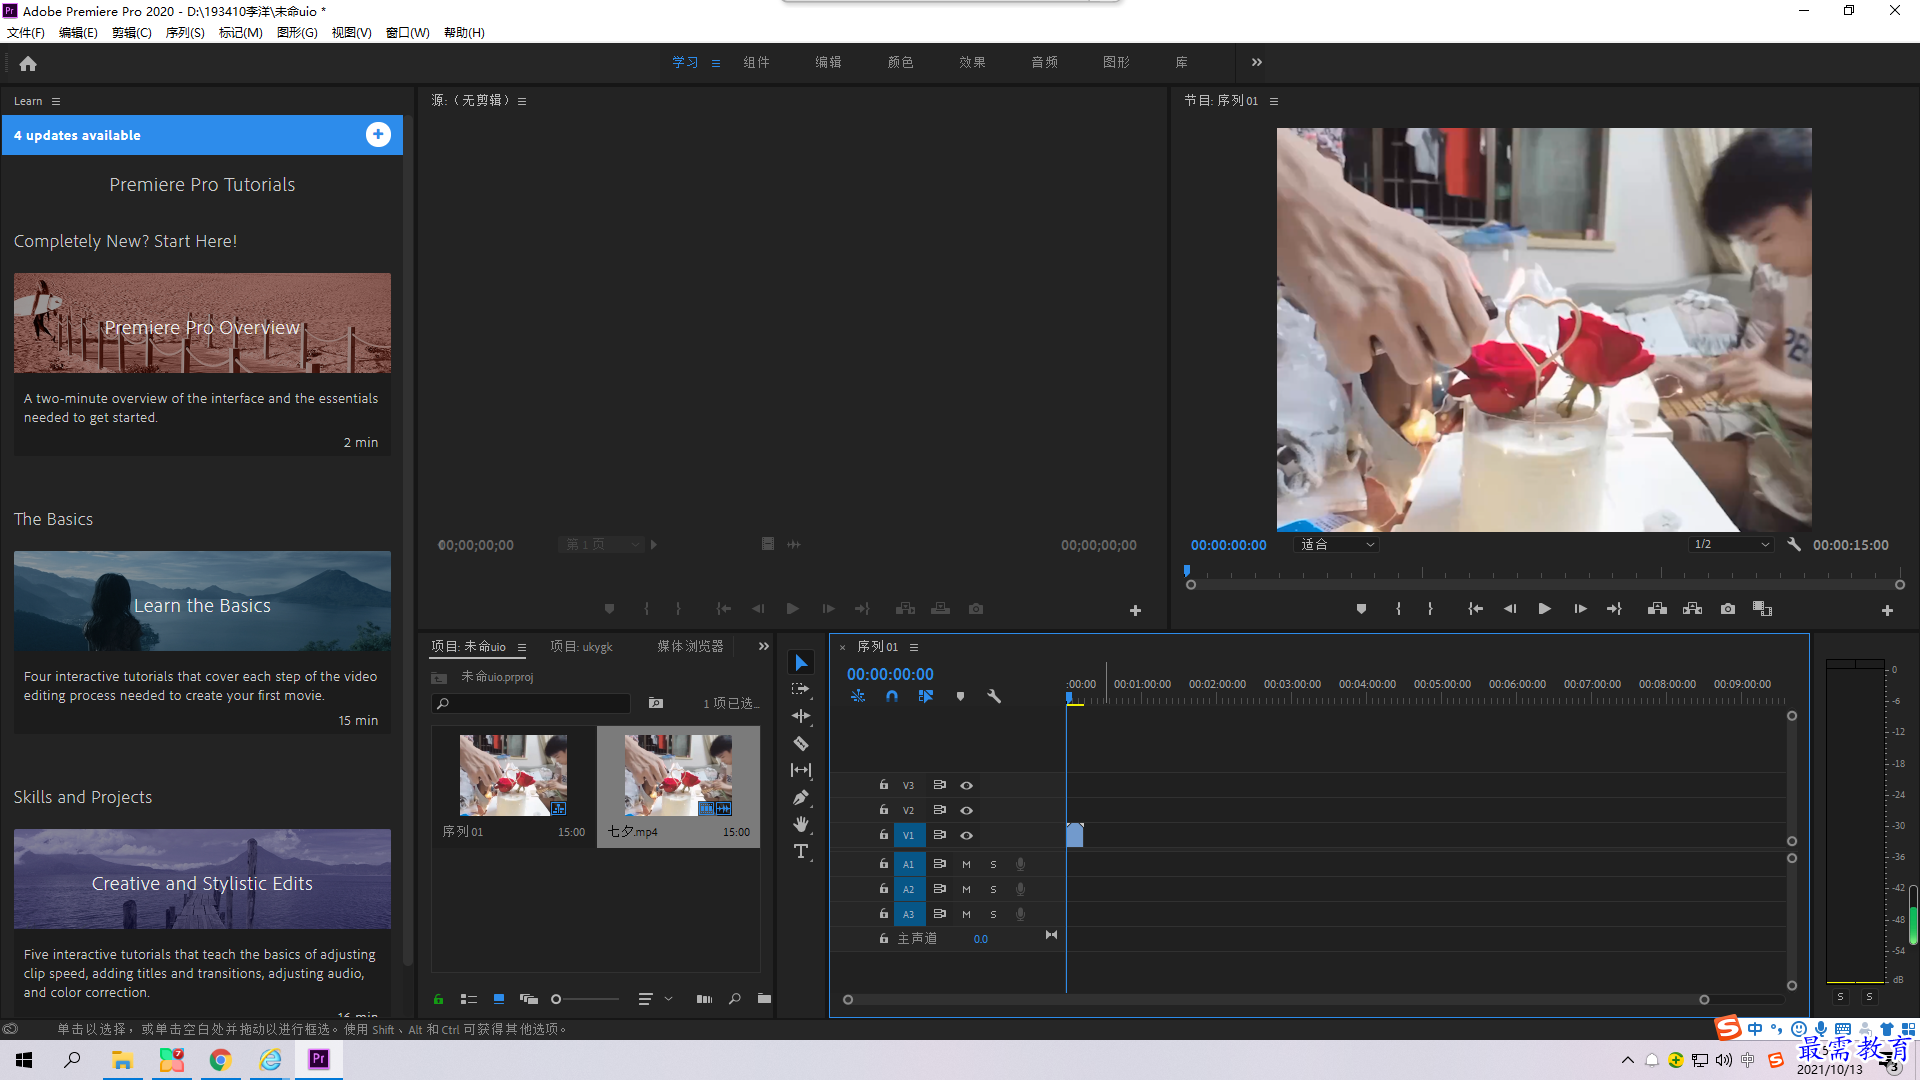Select the Track Select Forward tool
The width and height of the screenshot is (1920, 1080).
(x=801, y=689)
